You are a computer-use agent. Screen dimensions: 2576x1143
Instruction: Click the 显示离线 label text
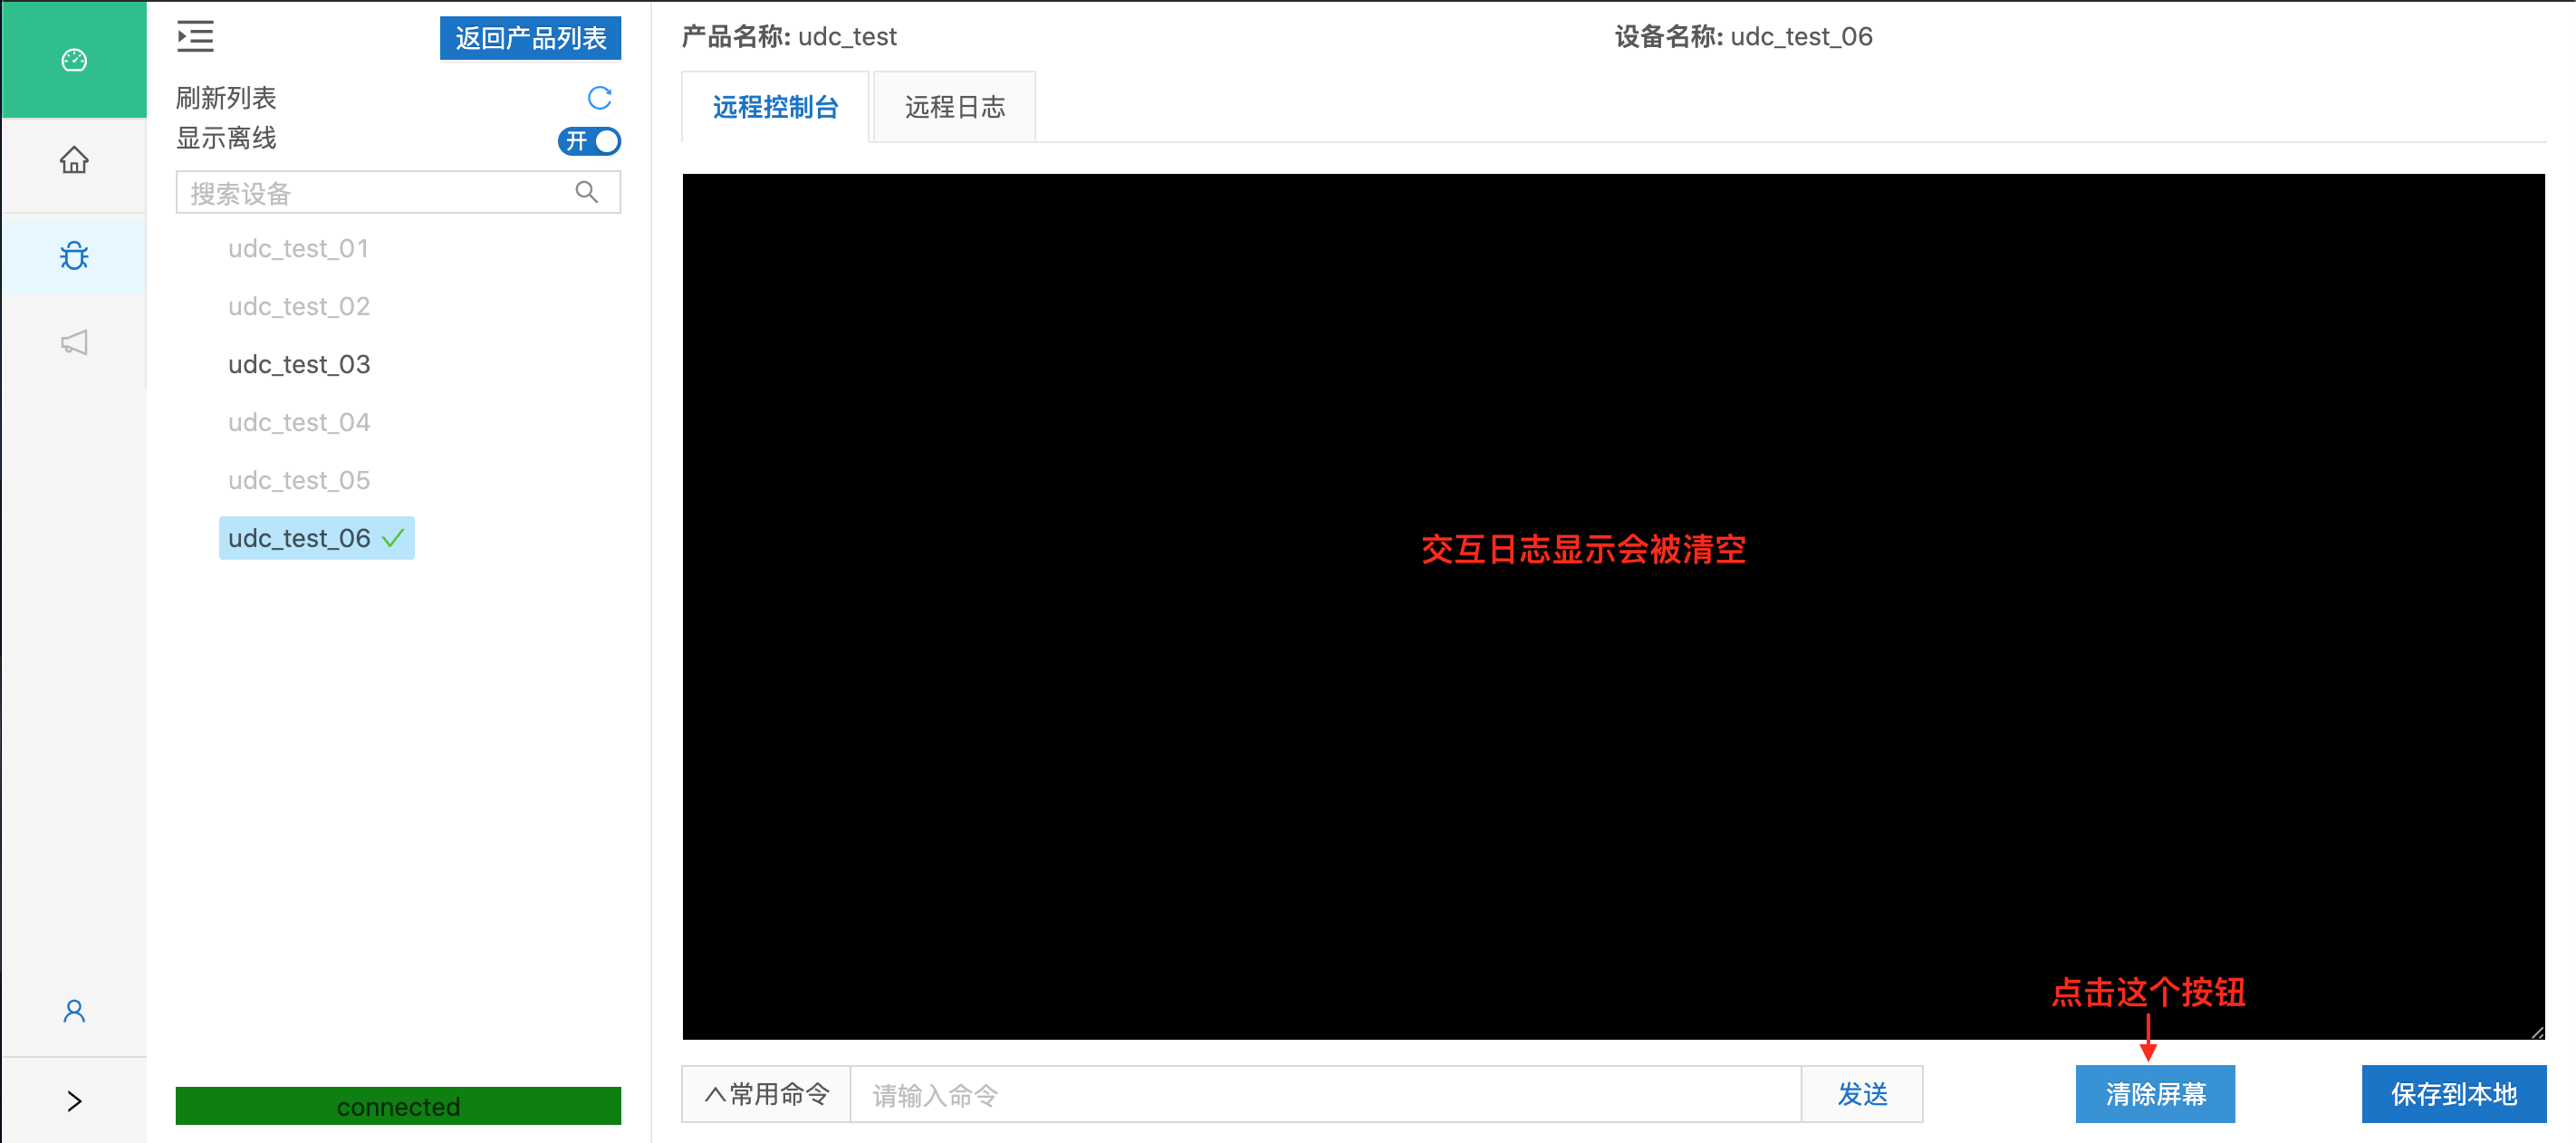click(226, 138)
